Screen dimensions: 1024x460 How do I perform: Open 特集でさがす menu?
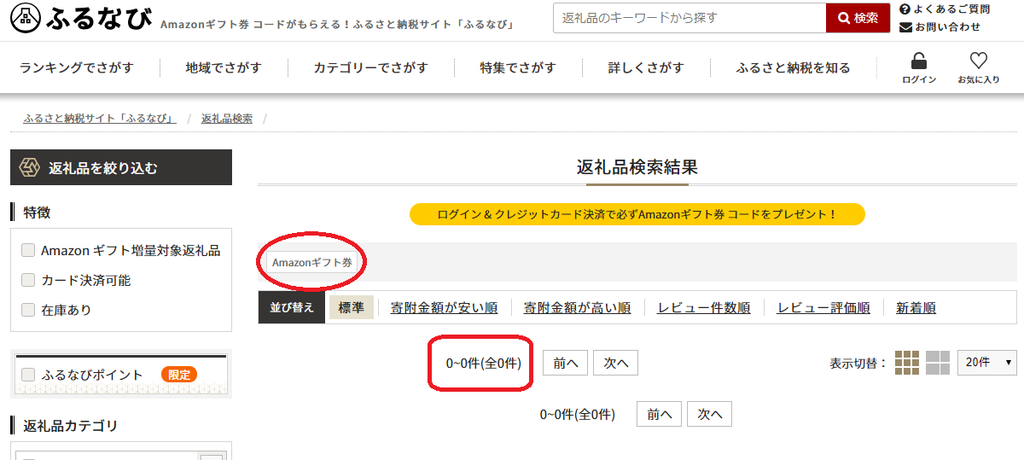[x=518, y=67]
